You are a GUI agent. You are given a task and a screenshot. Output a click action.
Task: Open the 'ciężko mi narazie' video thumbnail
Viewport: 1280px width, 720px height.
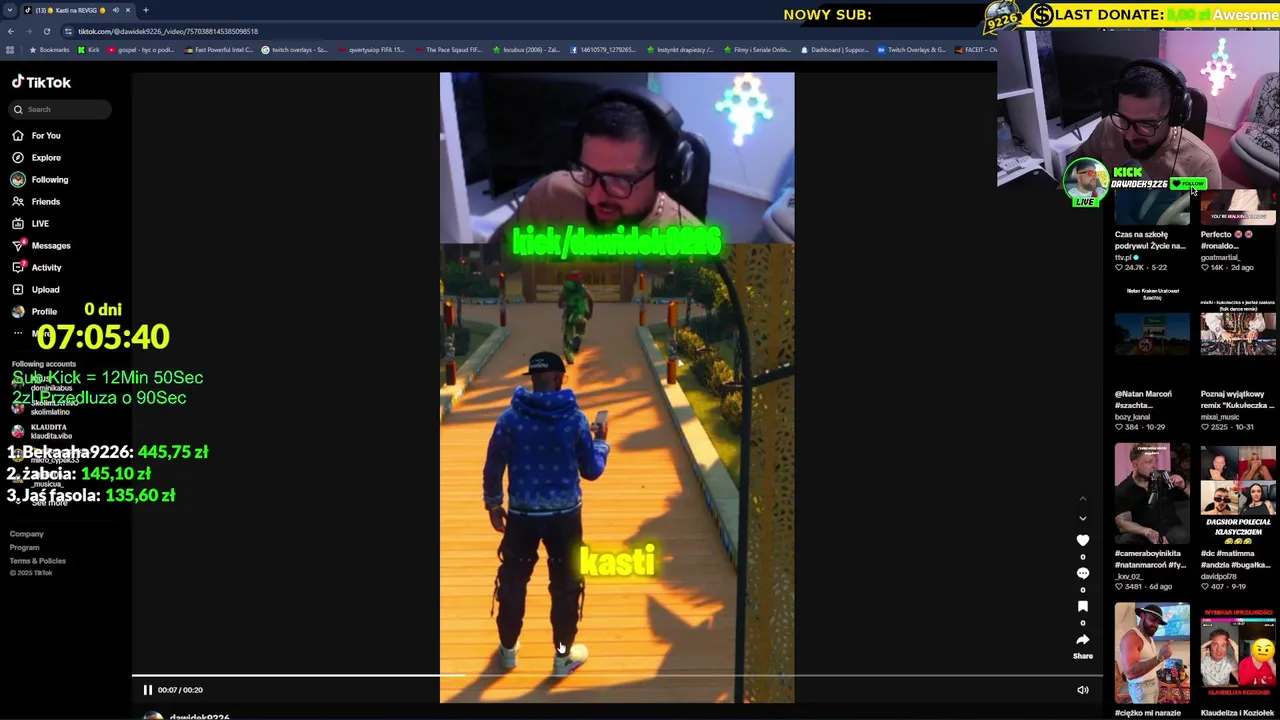[x=1152, y=653]
